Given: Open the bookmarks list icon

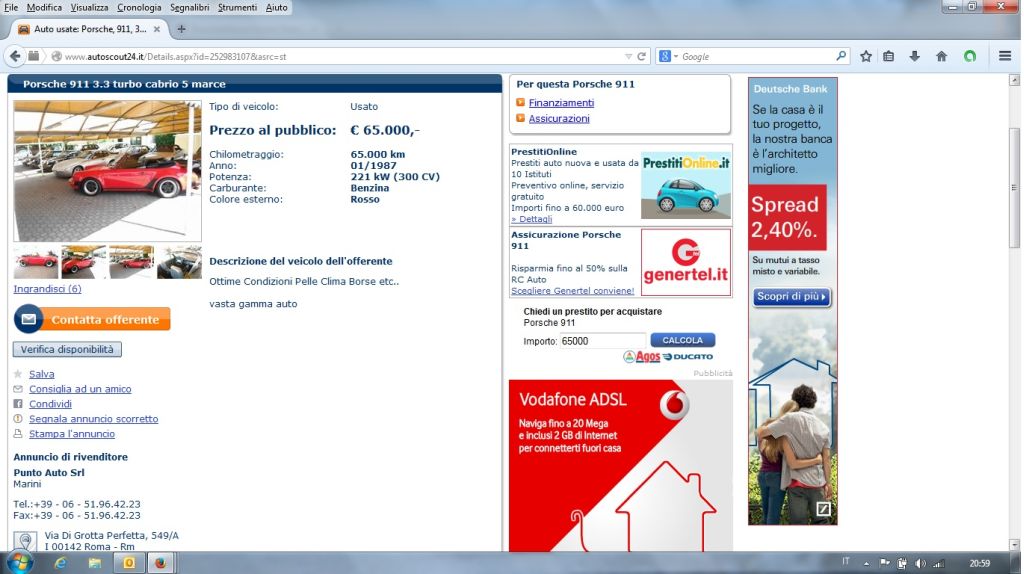Looking at the screenshot, I should point(889,56).
